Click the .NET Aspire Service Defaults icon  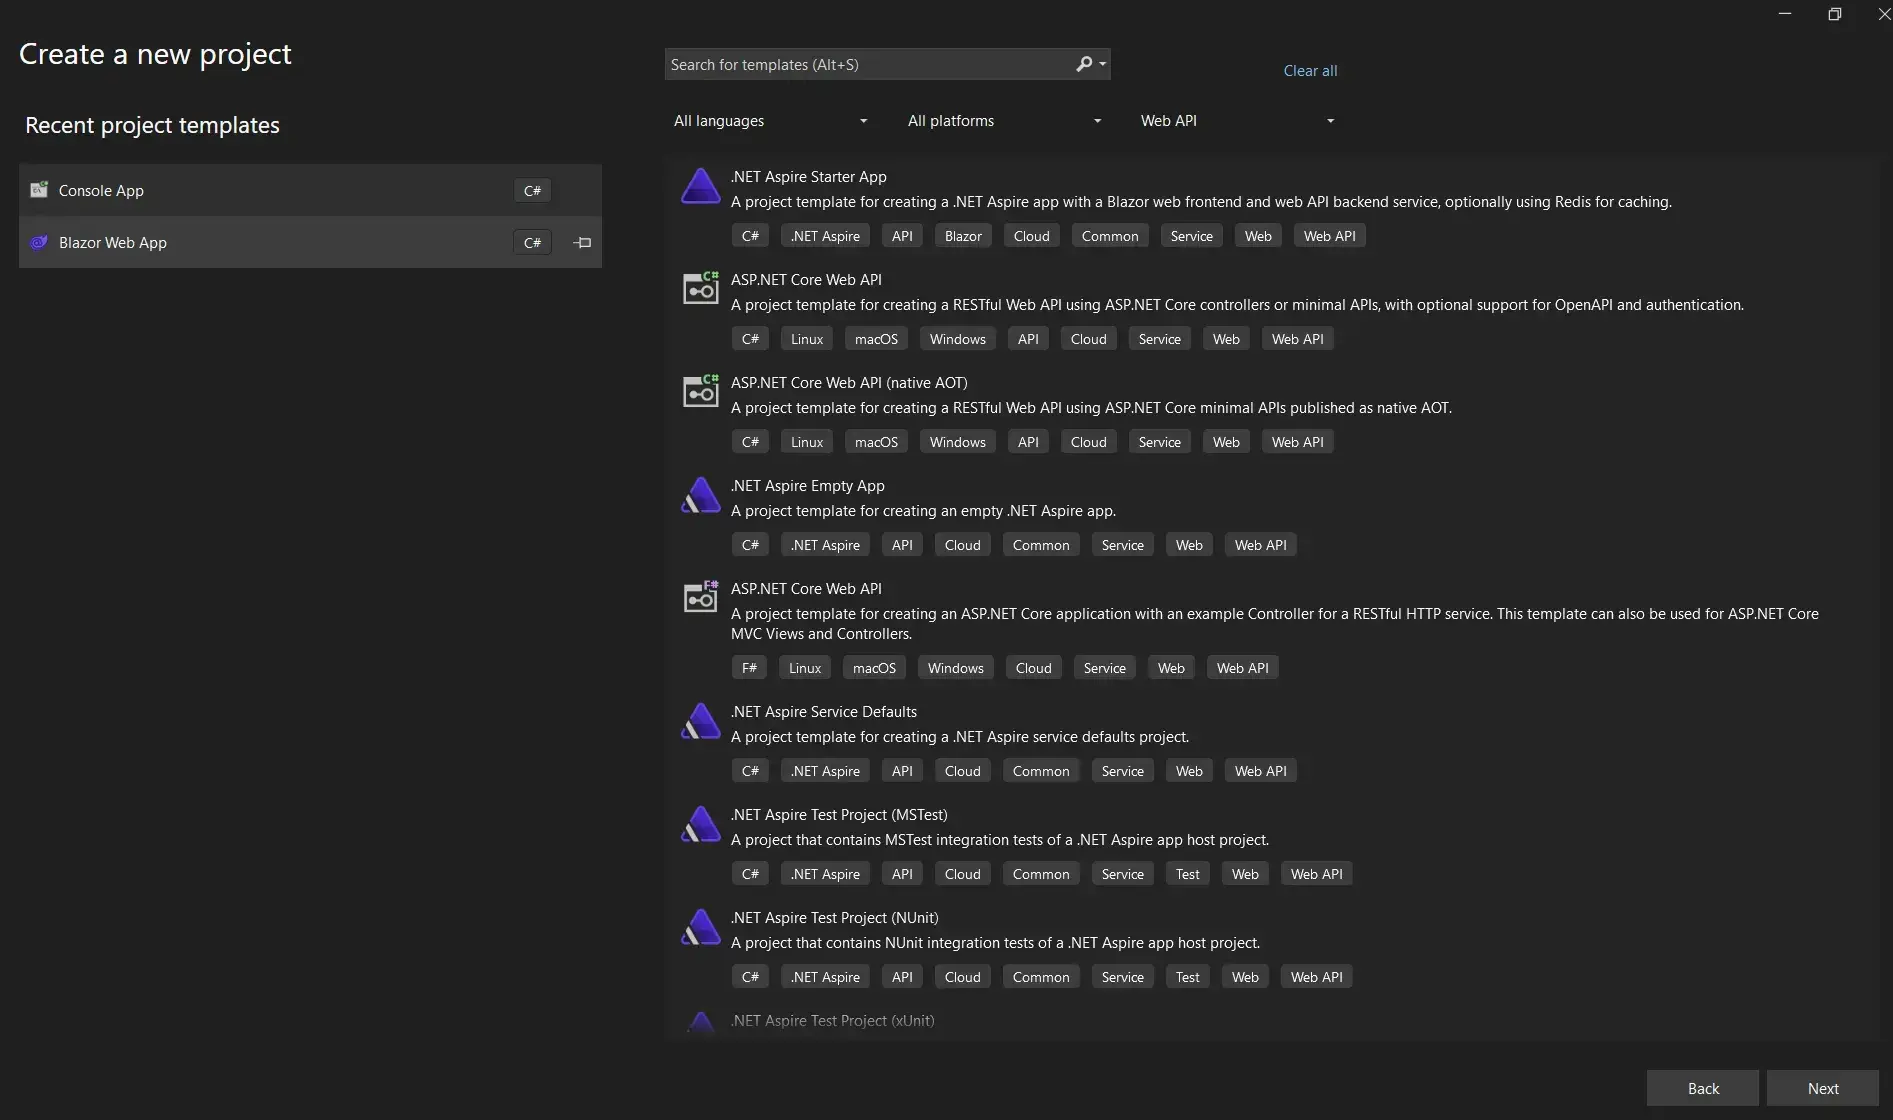[700, 721]
